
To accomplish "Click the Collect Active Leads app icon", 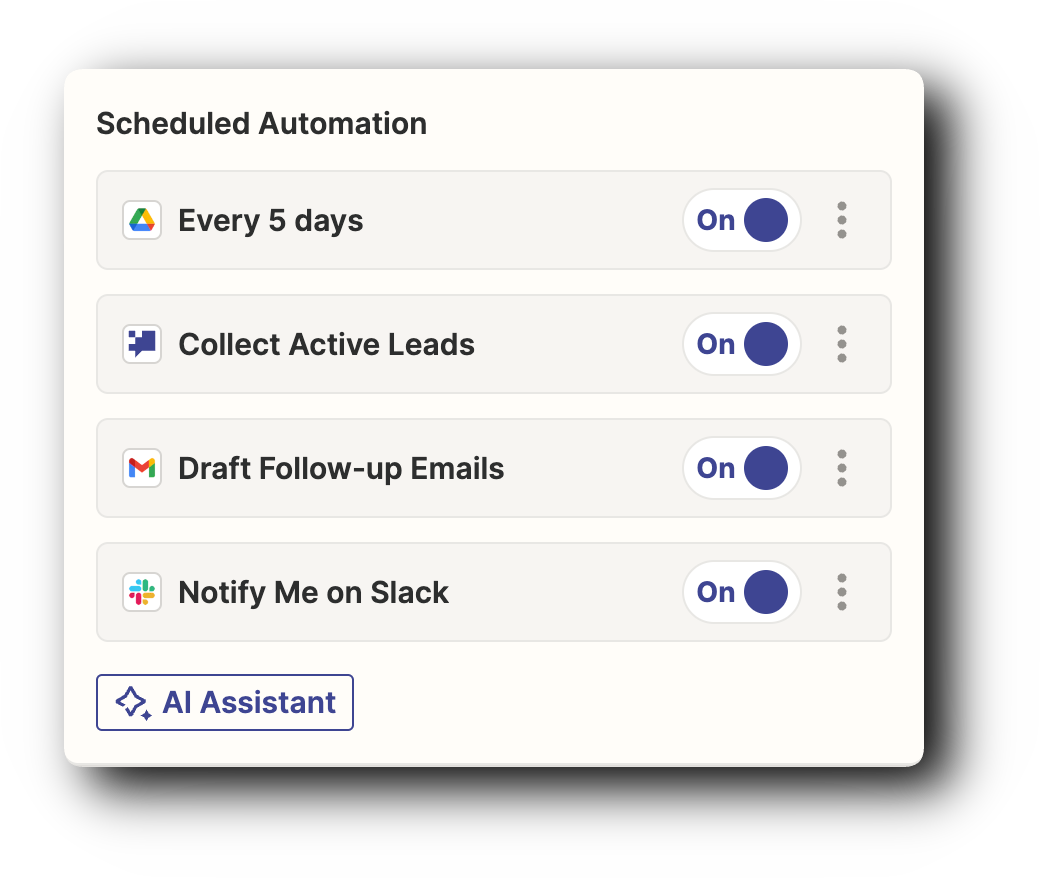I will 142,344.
